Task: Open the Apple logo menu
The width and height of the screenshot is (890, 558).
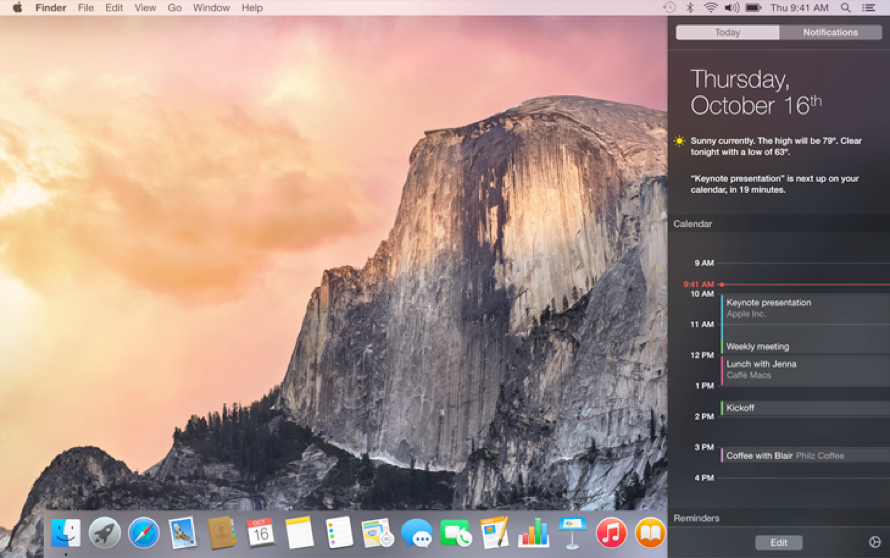Action: tap(17, 7)
